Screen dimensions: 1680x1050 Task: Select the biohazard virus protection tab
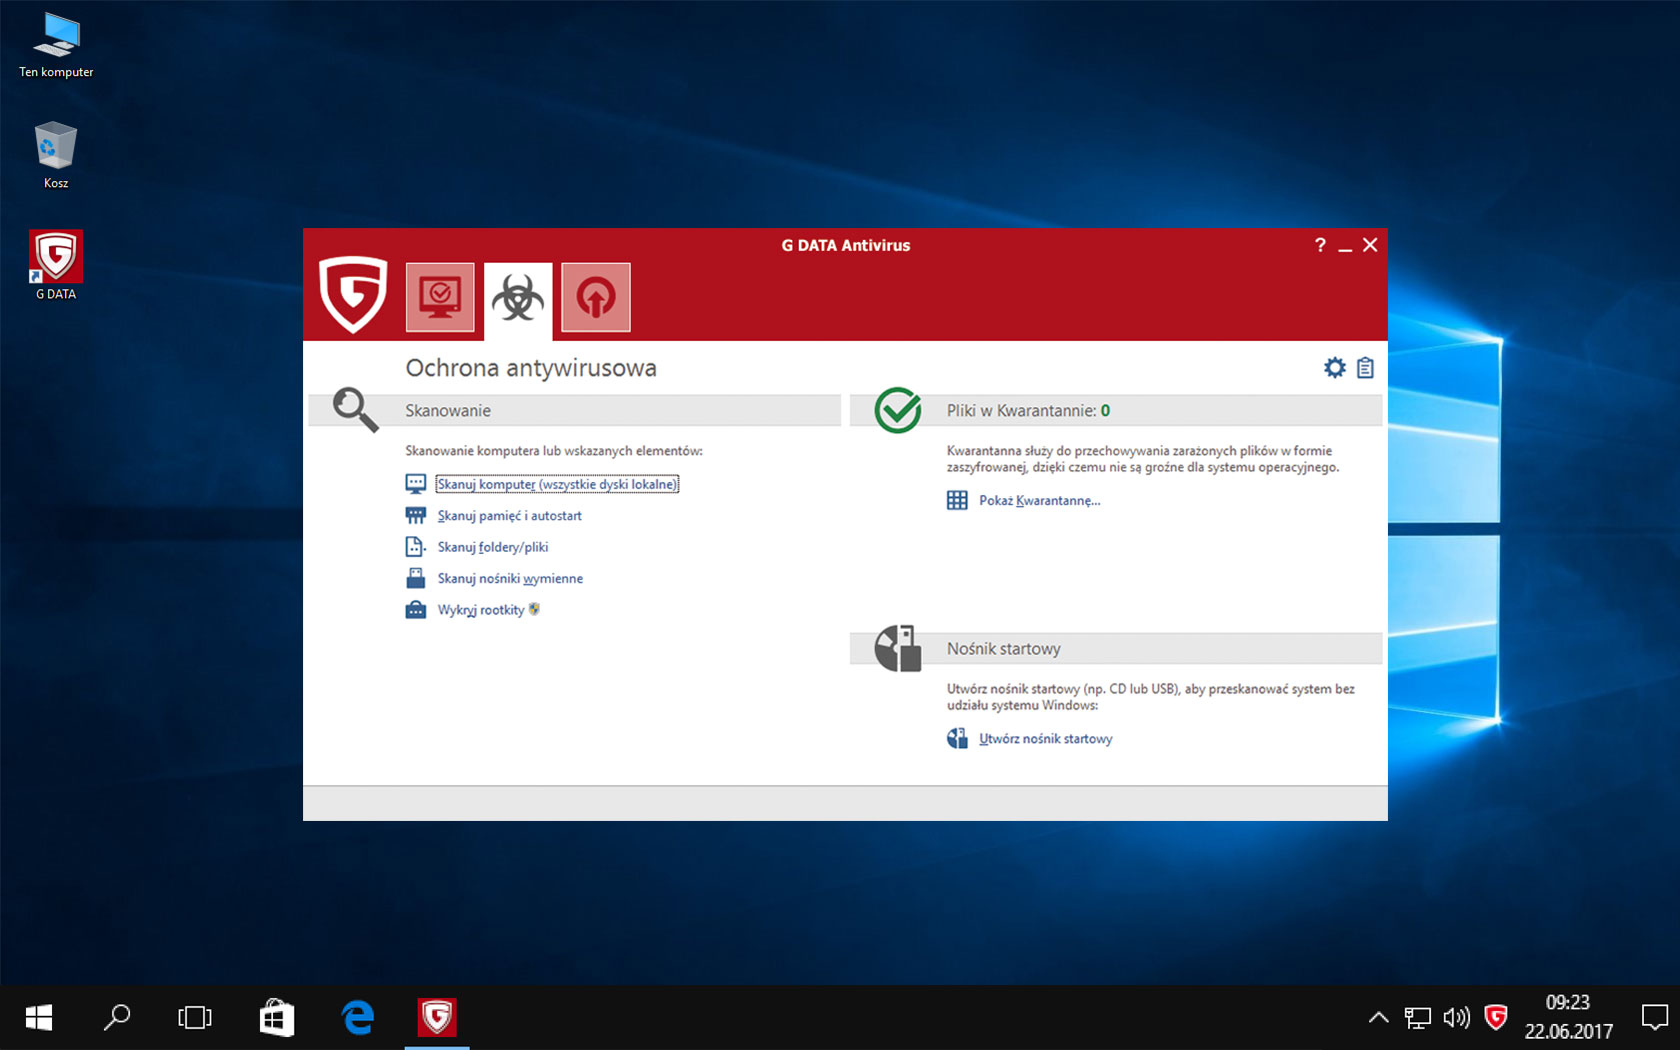[x=518, y=299]
